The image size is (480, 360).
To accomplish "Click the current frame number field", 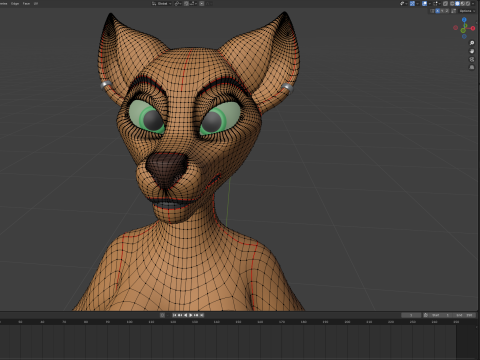I will click(411, 315).
